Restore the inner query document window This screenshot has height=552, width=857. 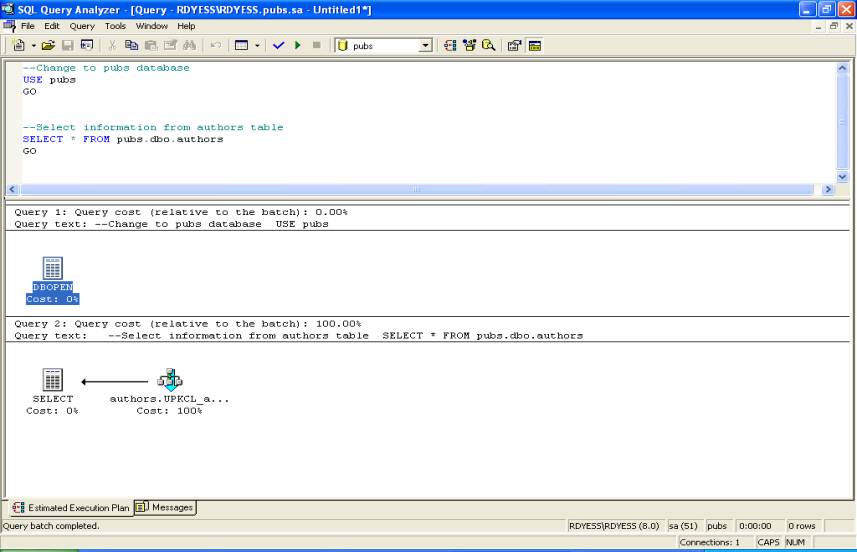(833, 26)
